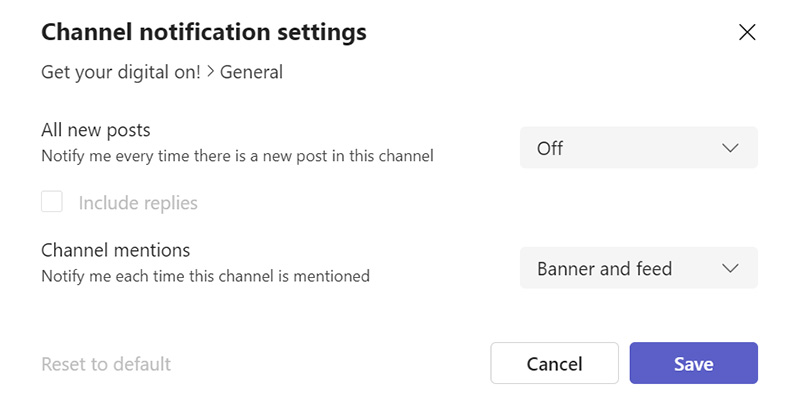Click the Channel notification settings title
The width and height of the screenshot is (800, 400).
pyautogui.click(x=203, y=32)
